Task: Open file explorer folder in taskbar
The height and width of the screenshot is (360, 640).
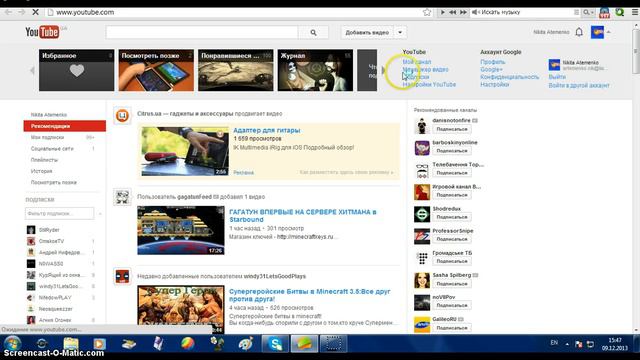Action: point(70,344)
